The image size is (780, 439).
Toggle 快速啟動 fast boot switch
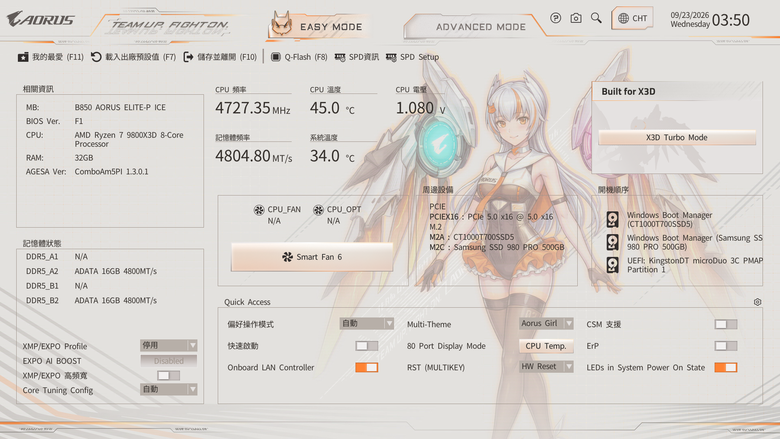[x=367, y=346]
